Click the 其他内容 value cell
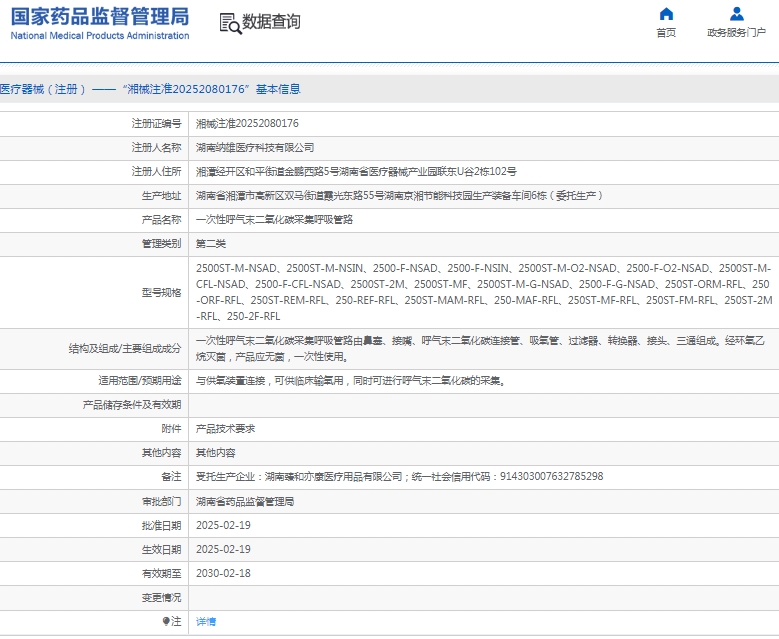The height and width of the screenshot is (639, 779). (x=215, y=453)
